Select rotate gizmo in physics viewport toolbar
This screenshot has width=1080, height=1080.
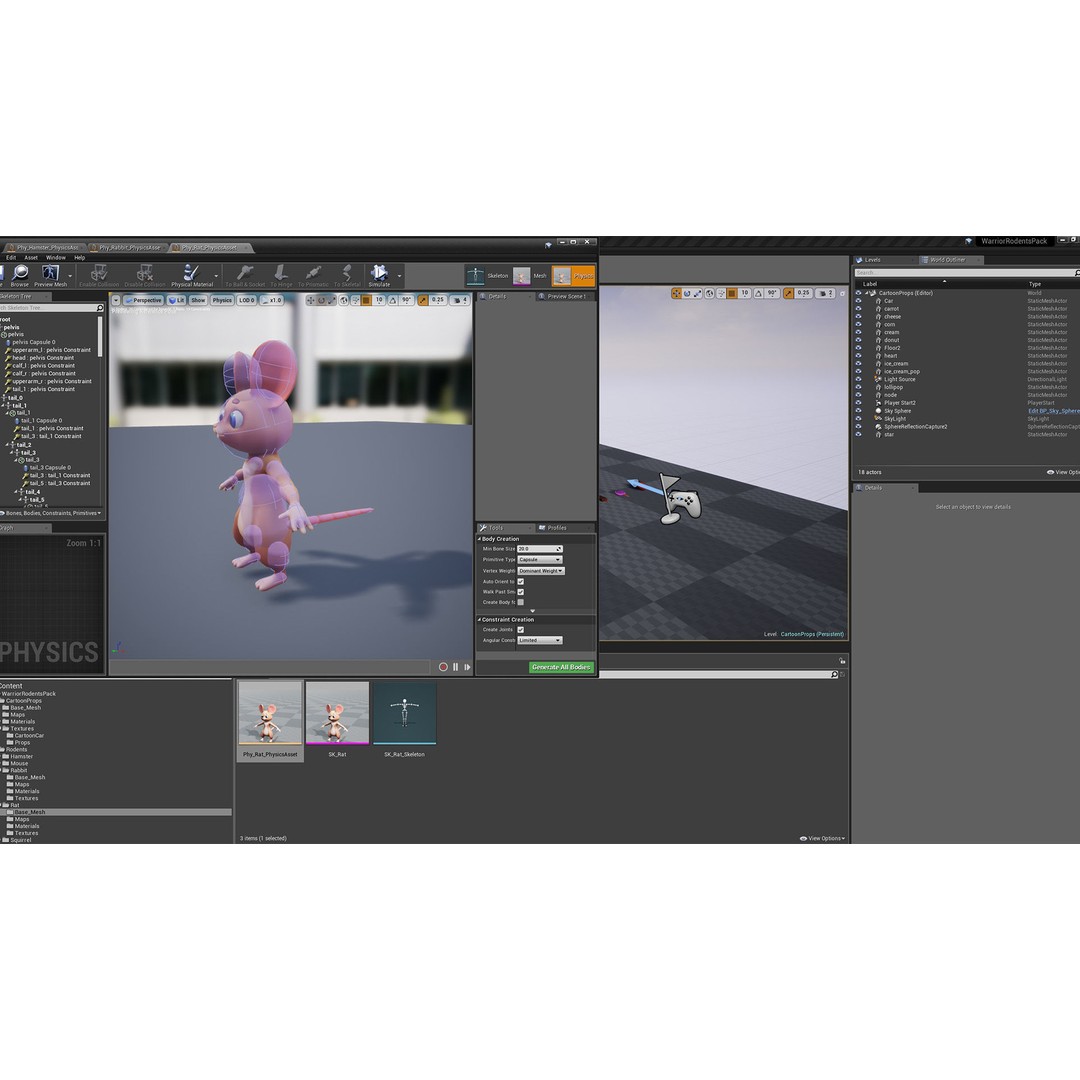(321, 300)
